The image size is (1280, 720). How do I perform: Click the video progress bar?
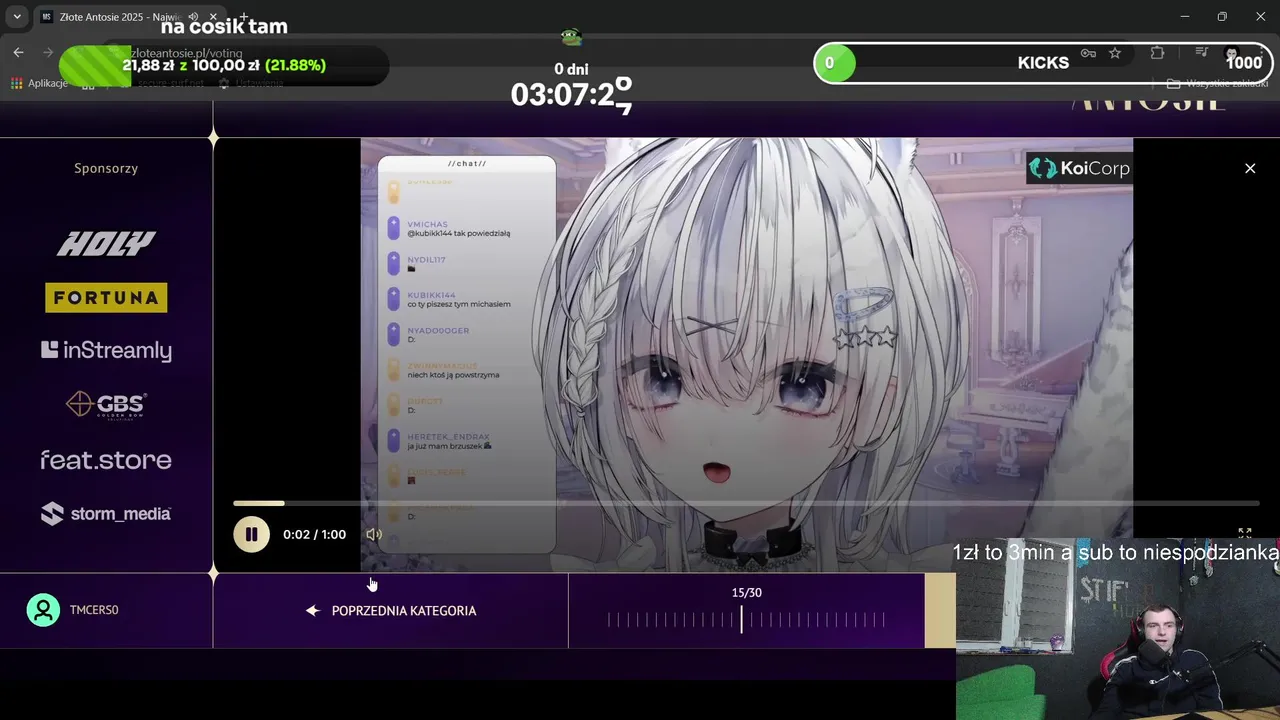click(x=746, y=503)
